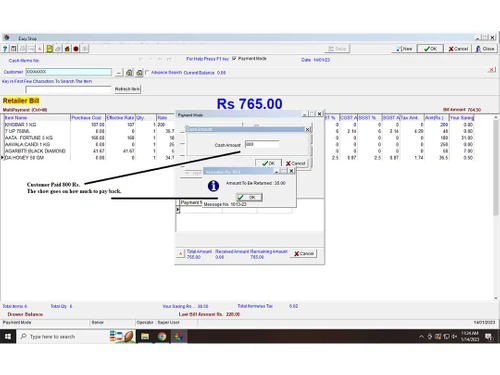The height and width of the screenshot is (375, 500).
Task: Click the Item Name column header
Action: 37,118
